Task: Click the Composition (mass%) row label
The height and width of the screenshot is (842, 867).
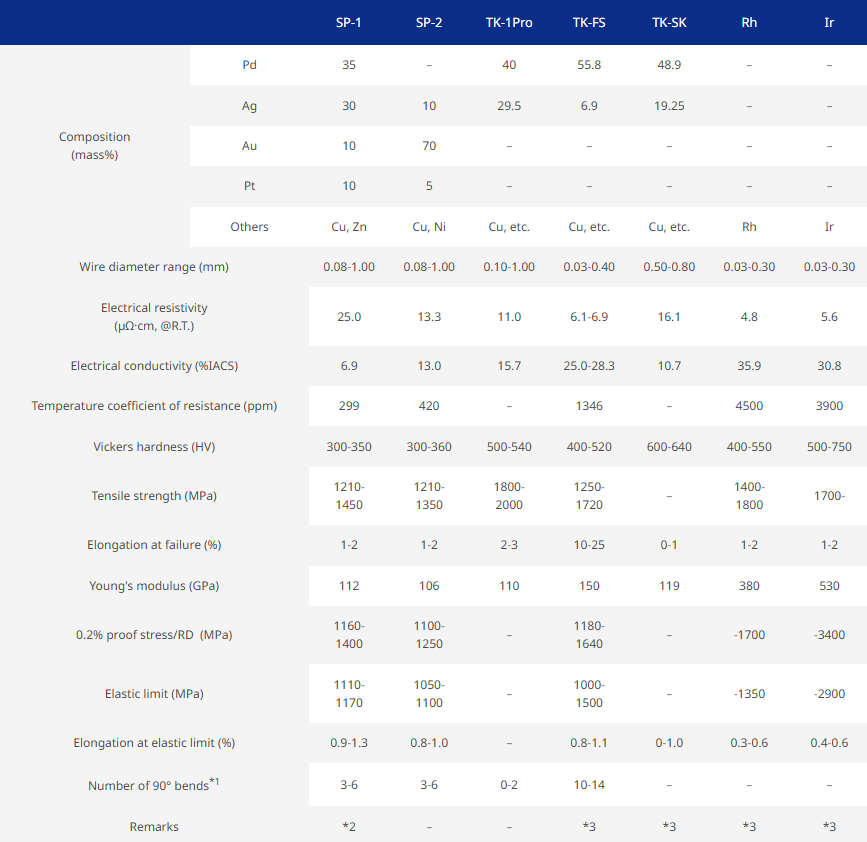Action: tap(94, 146)
